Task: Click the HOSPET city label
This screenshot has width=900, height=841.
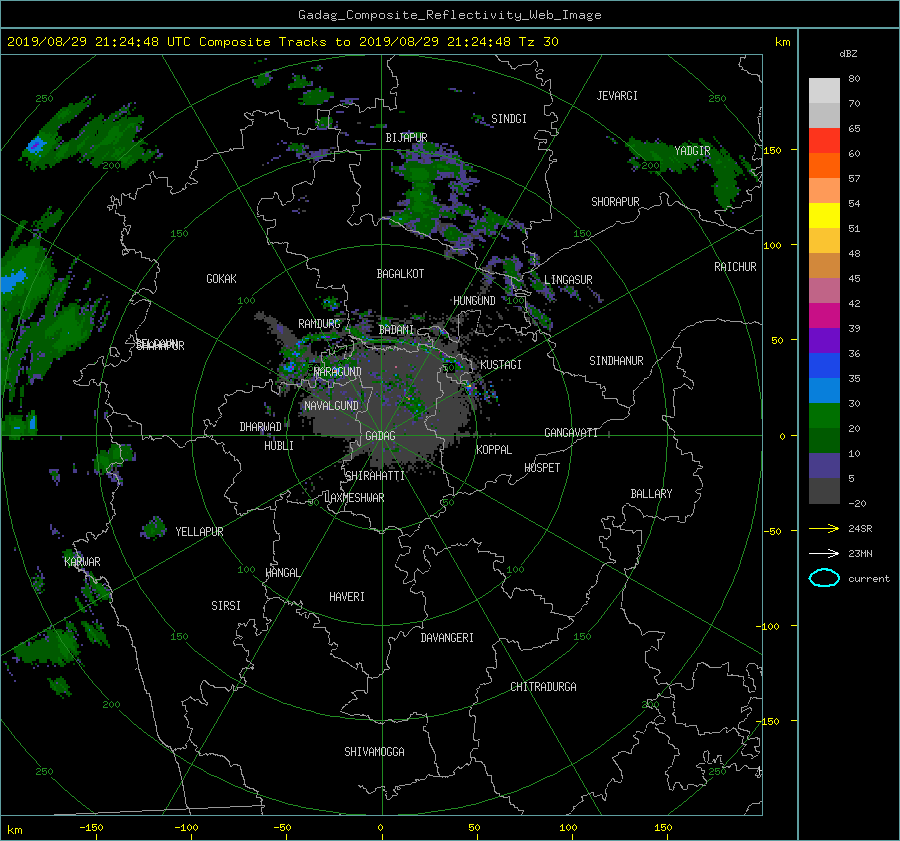Action: 542,468
